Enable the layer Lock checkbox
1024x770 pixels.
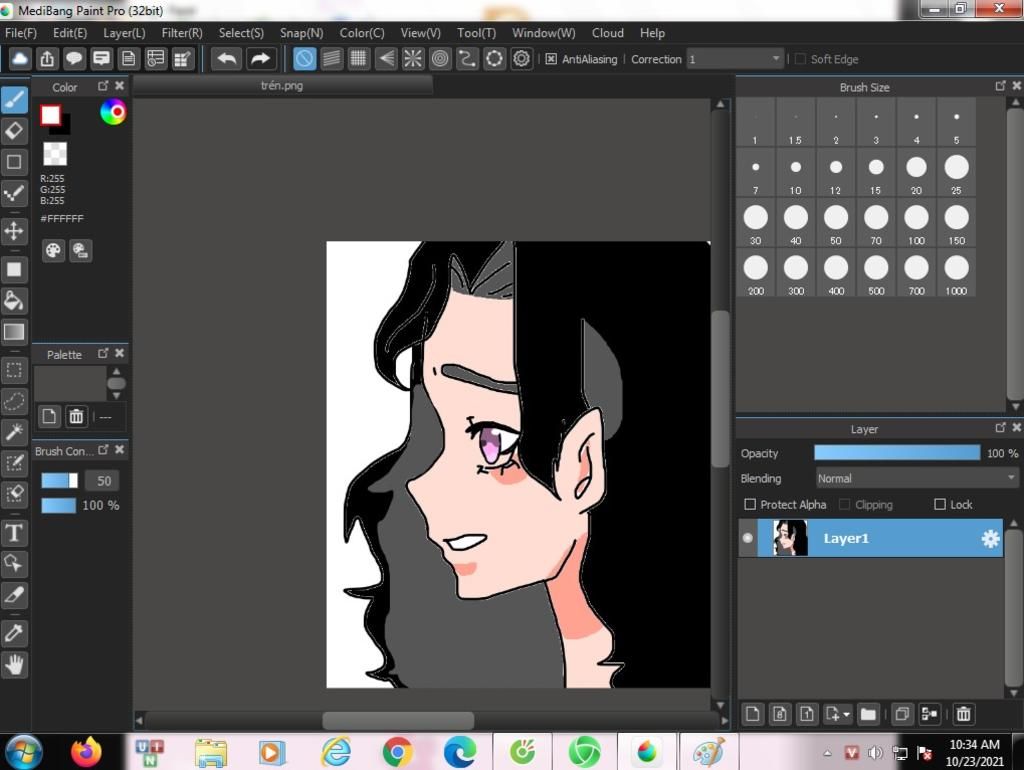tap(940, 504)
